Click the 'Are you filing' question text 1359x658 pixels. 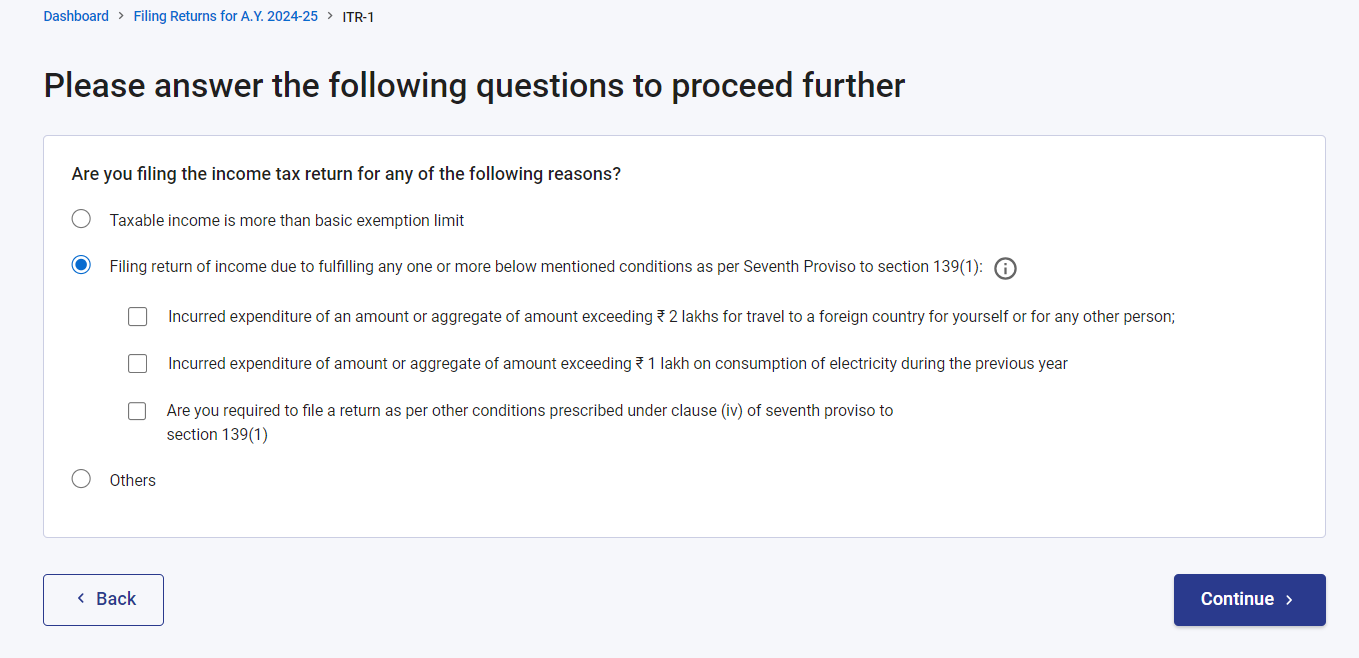click(346, 174)
